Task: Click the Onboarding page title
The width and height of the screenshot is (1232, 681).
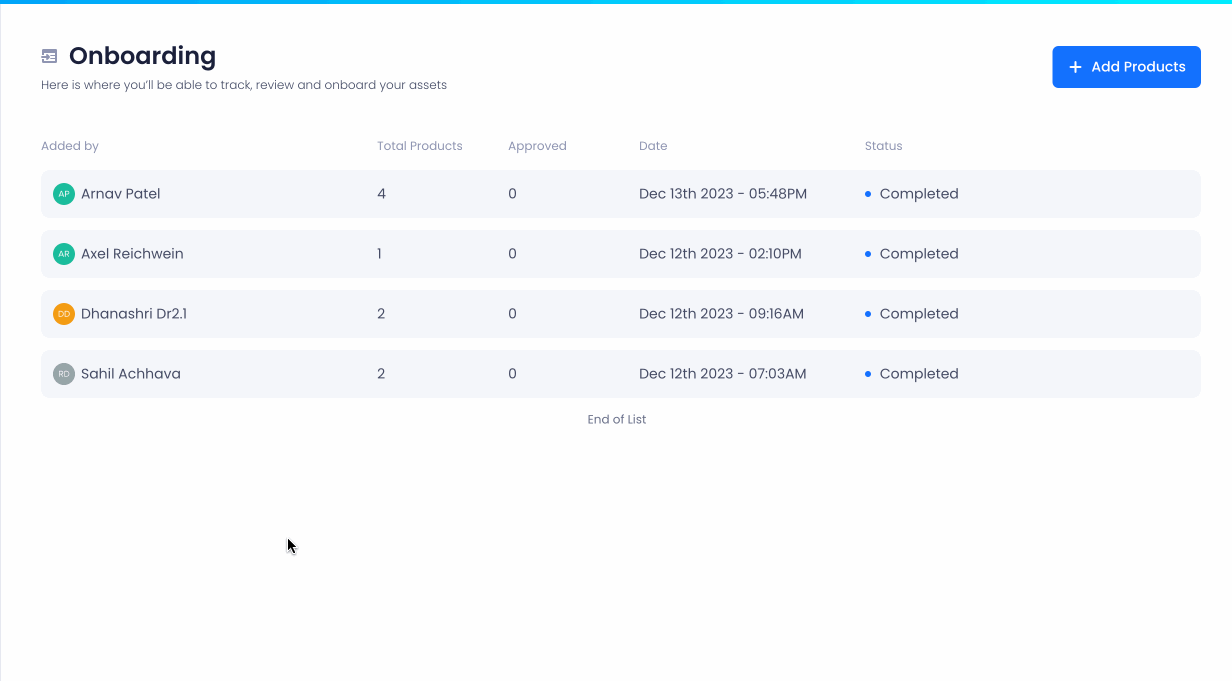Action: [142, 56]
